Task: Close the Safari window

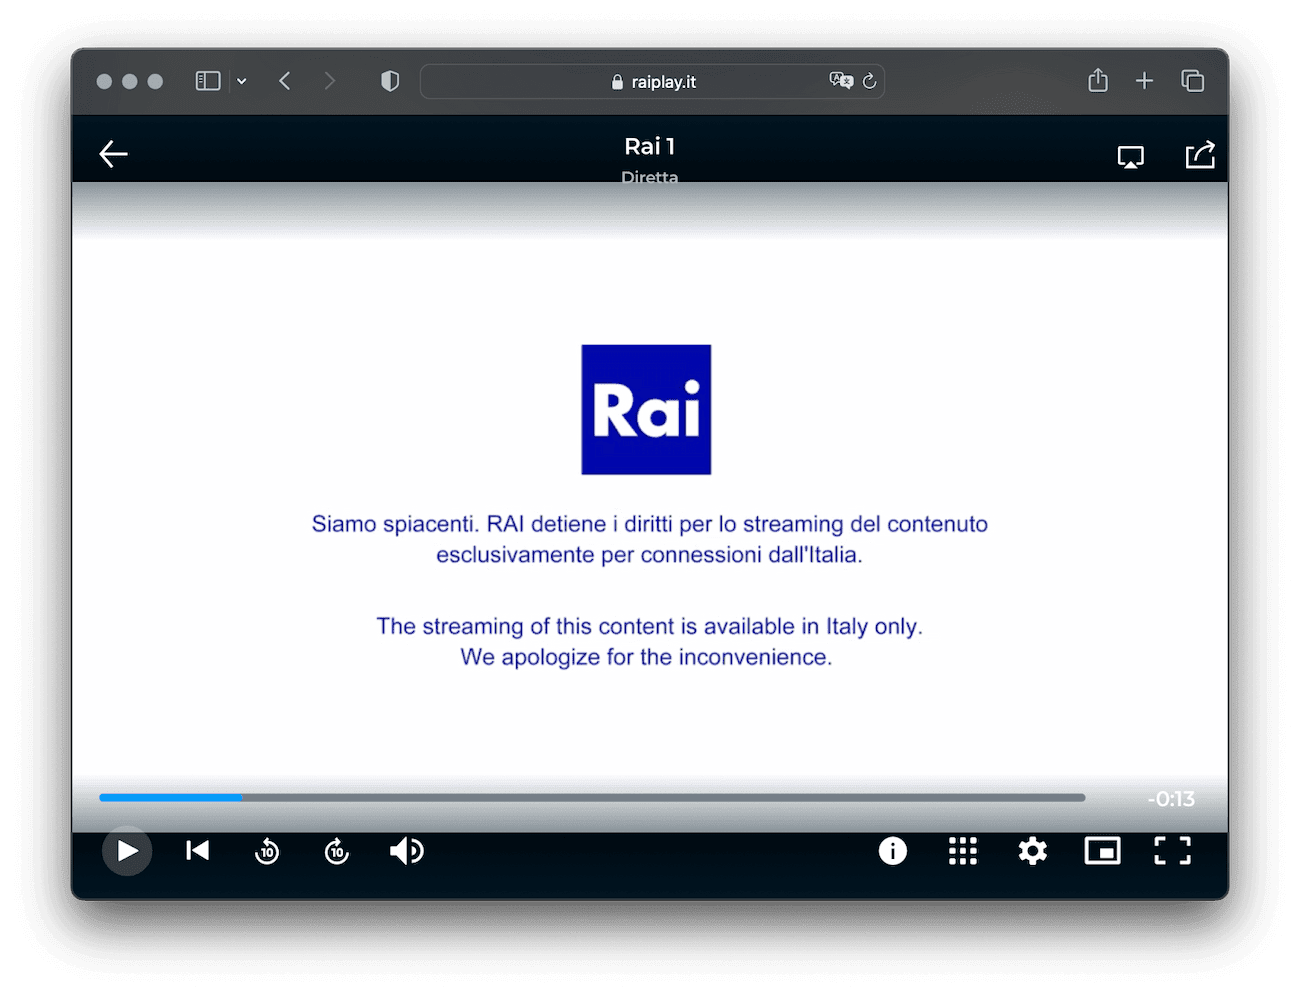Action: point(104,81)
